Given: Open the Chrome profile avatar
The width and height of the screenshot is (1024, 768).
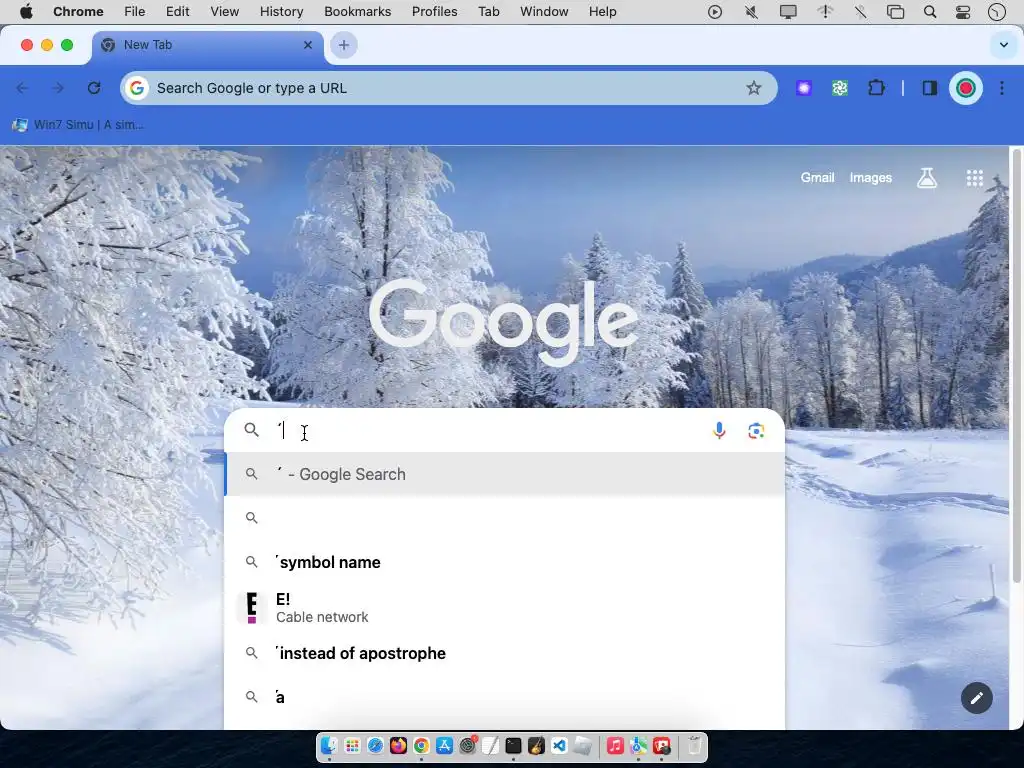Looking at the screenshot, I should pos(965,88).
